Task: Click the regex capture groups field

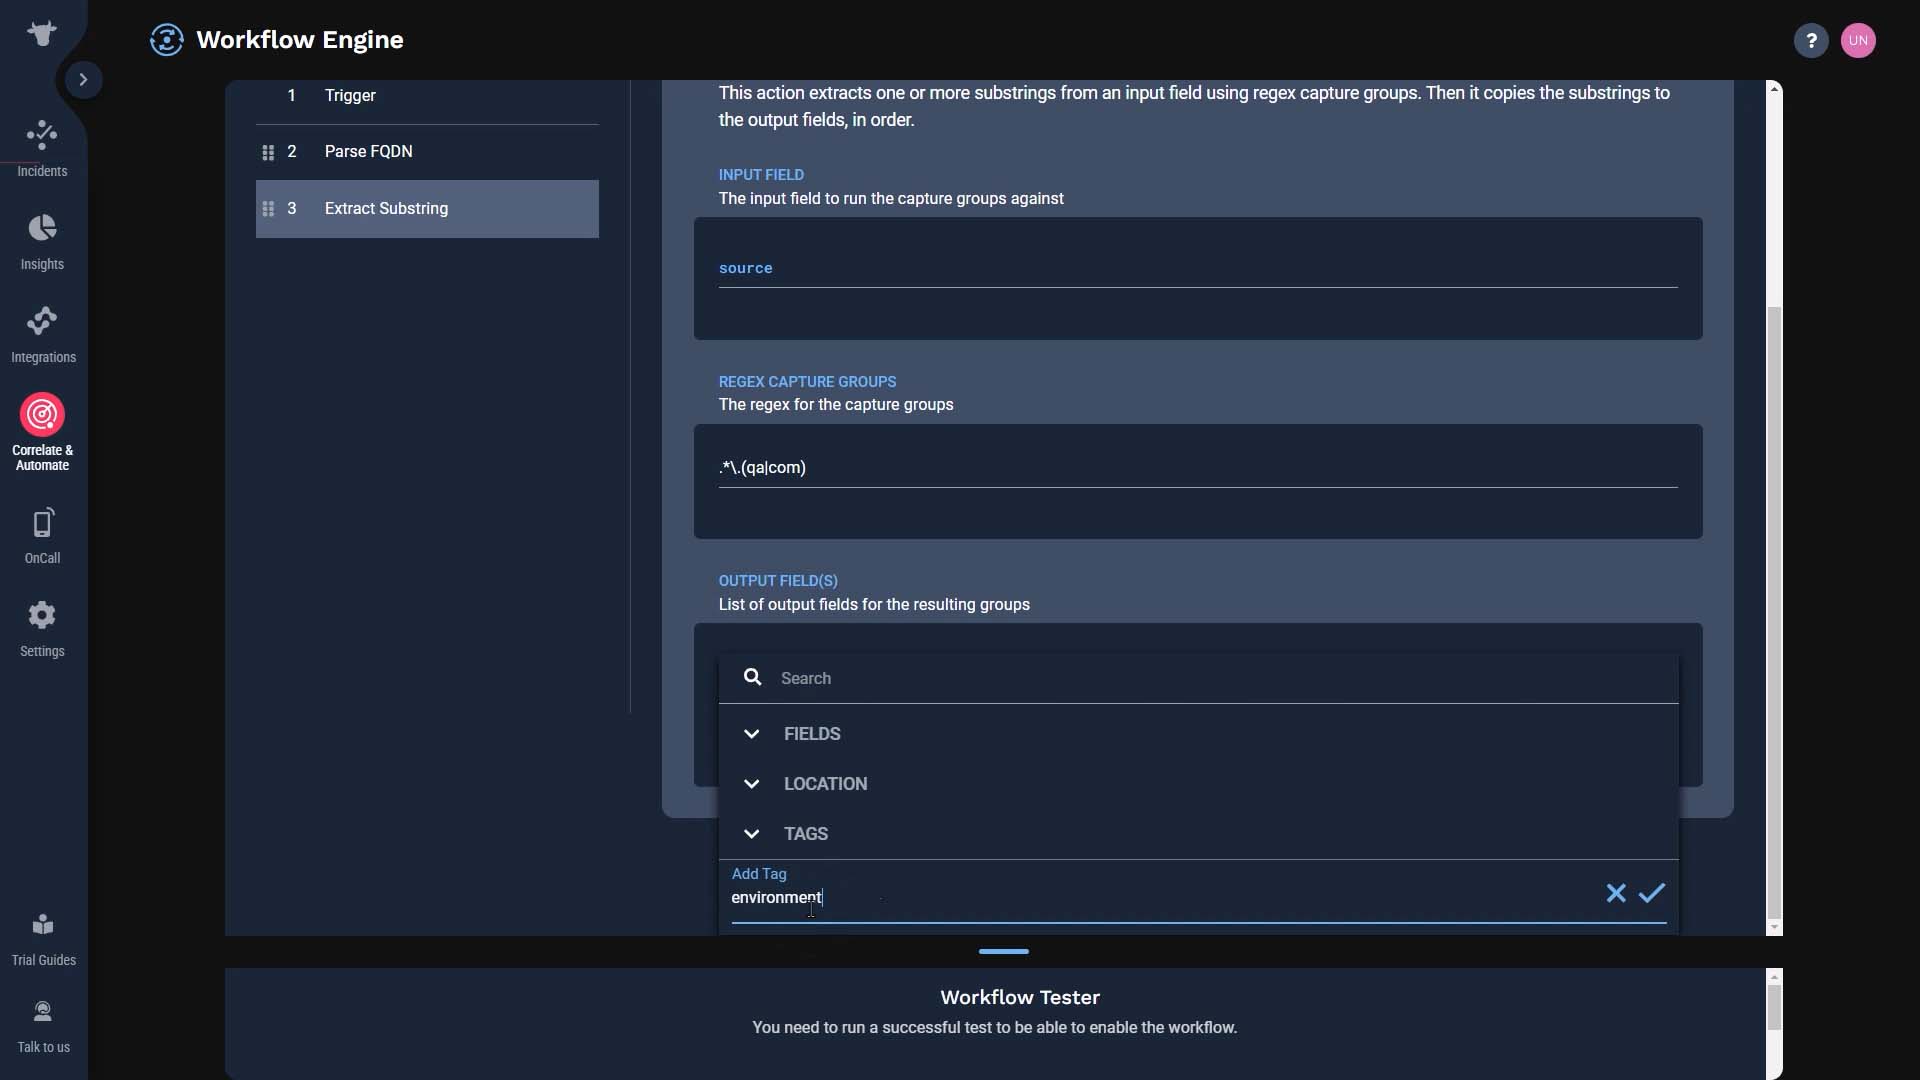Action: pos(1198,468)
